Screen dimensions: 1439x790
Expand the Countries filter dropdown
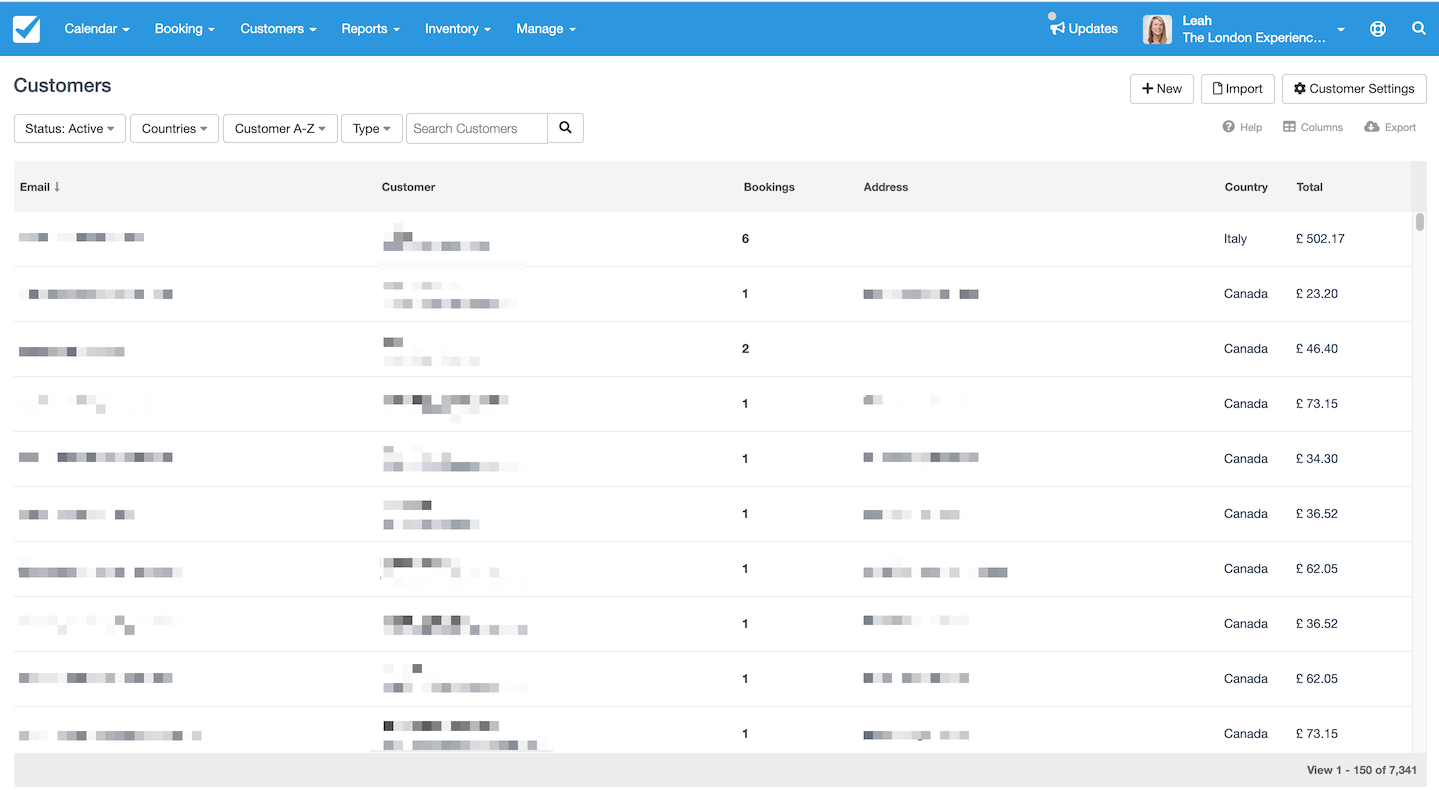click(x=175, y=128)
